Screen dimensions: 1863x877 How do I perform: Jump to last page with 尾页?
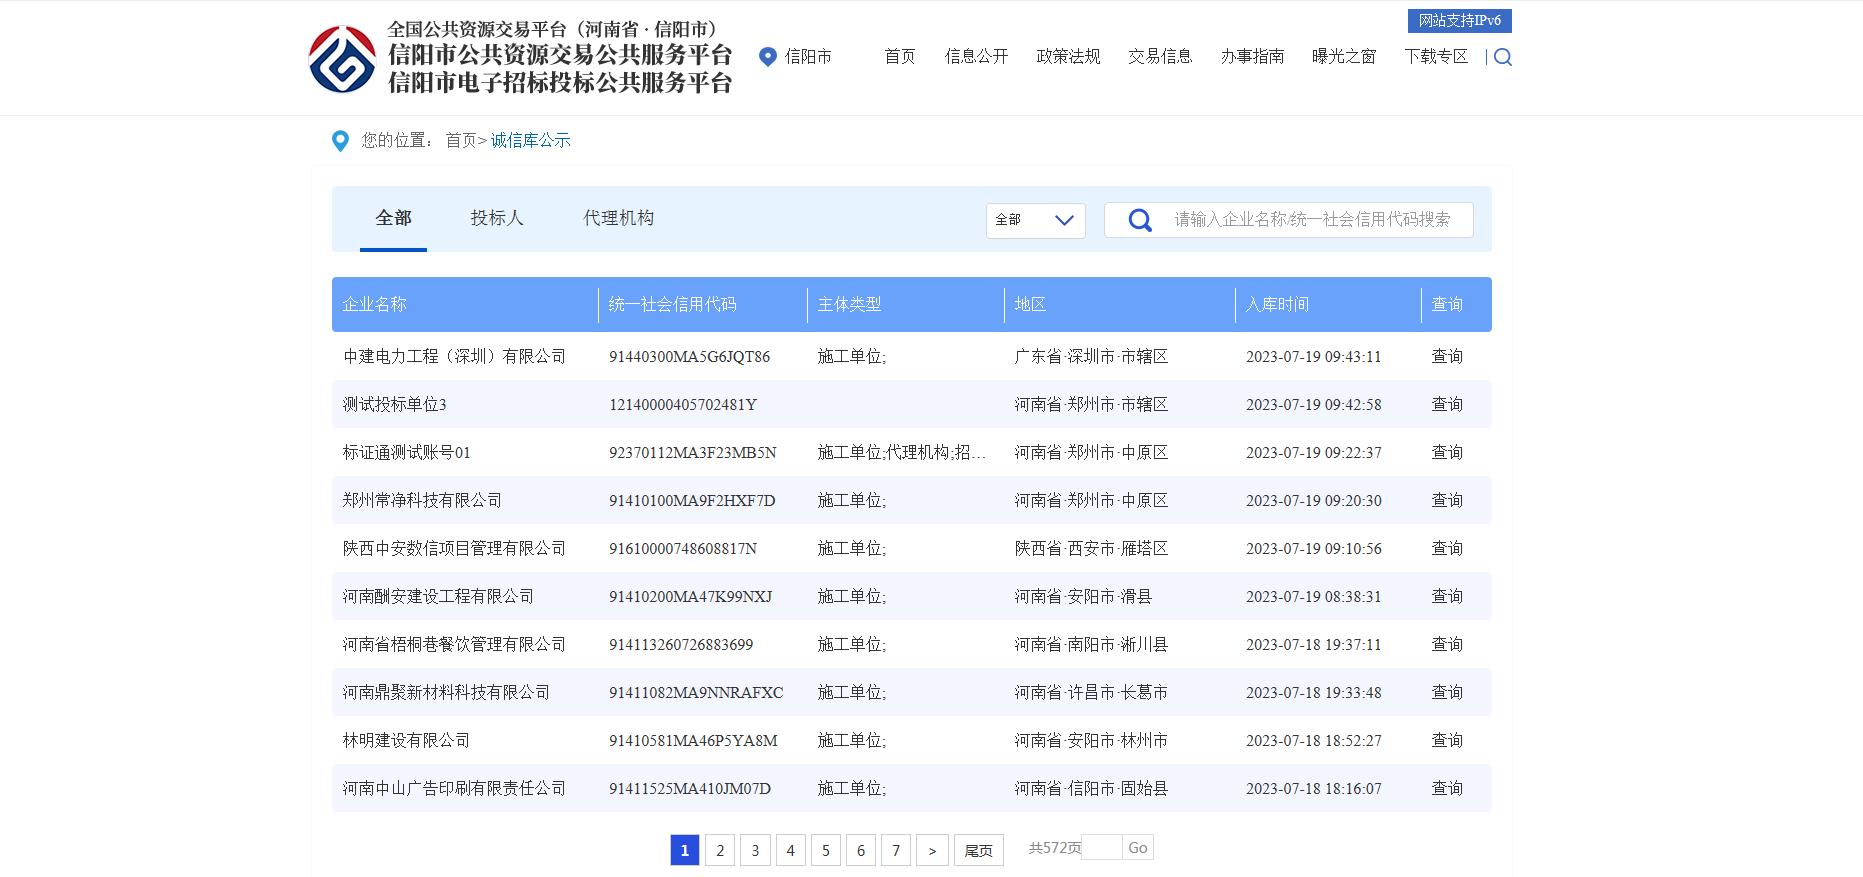coord(978,850)
